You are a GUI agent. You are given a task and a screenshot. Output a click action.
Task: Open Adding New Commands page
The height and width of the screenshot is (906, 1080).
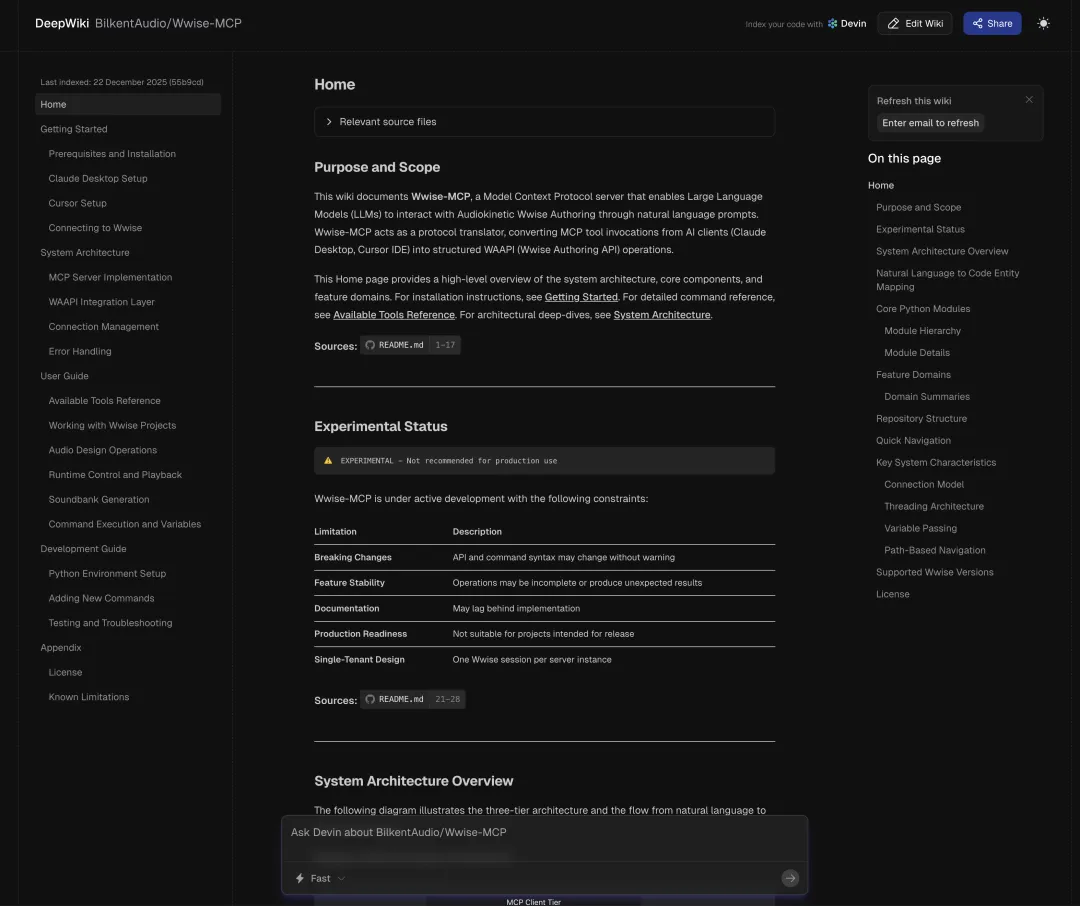click(x=101, y=599)
